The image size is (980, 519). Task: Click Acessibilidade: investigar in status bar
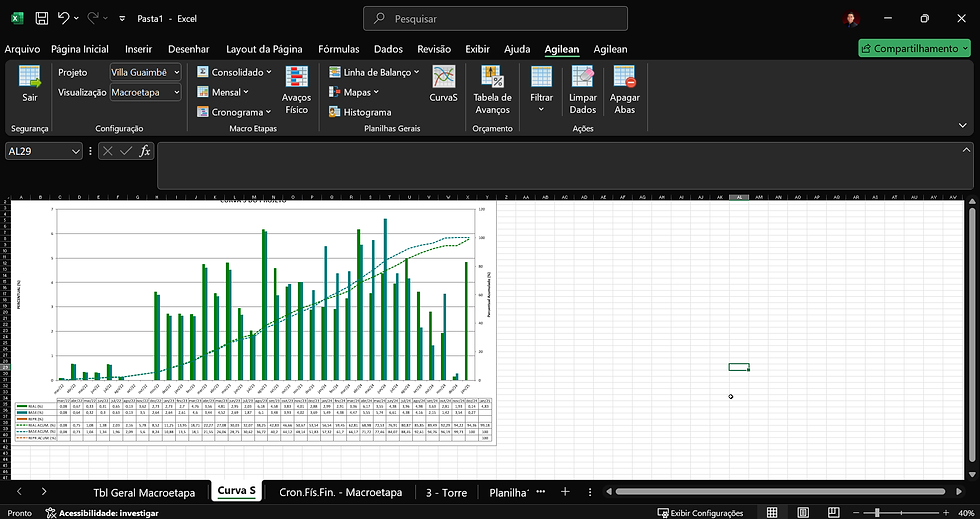[x=102, y=513]
